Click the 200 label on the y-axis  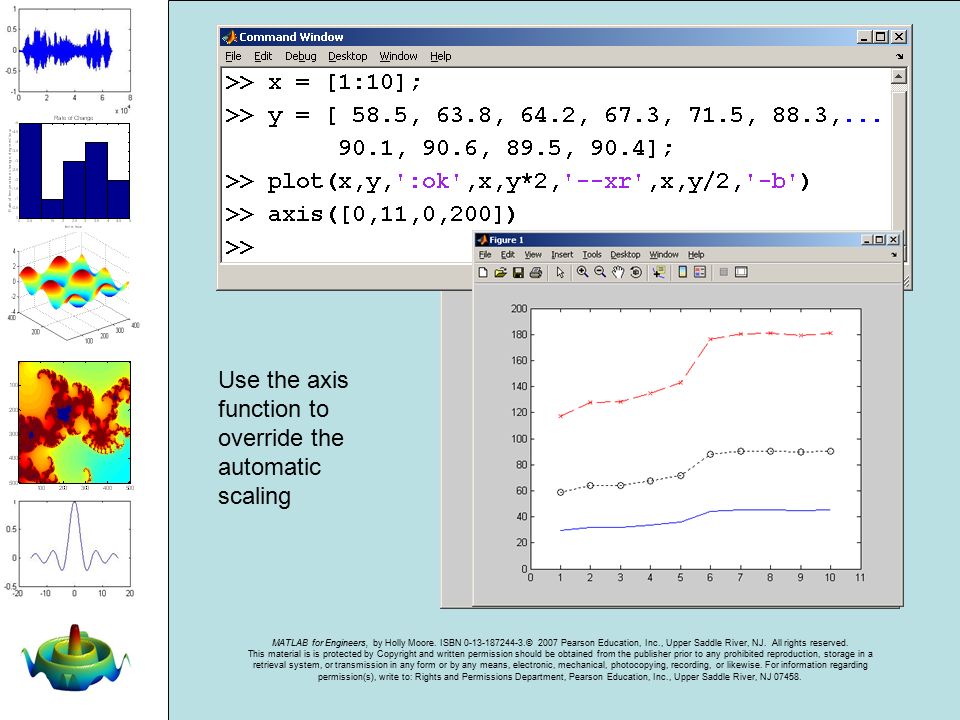coord(519,309)
